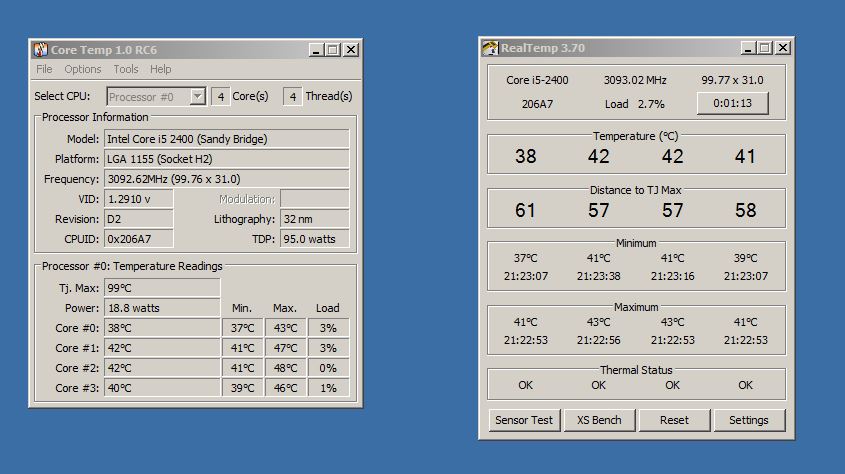Minimize the Core Temp window
Viewport: 845px width, 474px height.
point(316,50)
